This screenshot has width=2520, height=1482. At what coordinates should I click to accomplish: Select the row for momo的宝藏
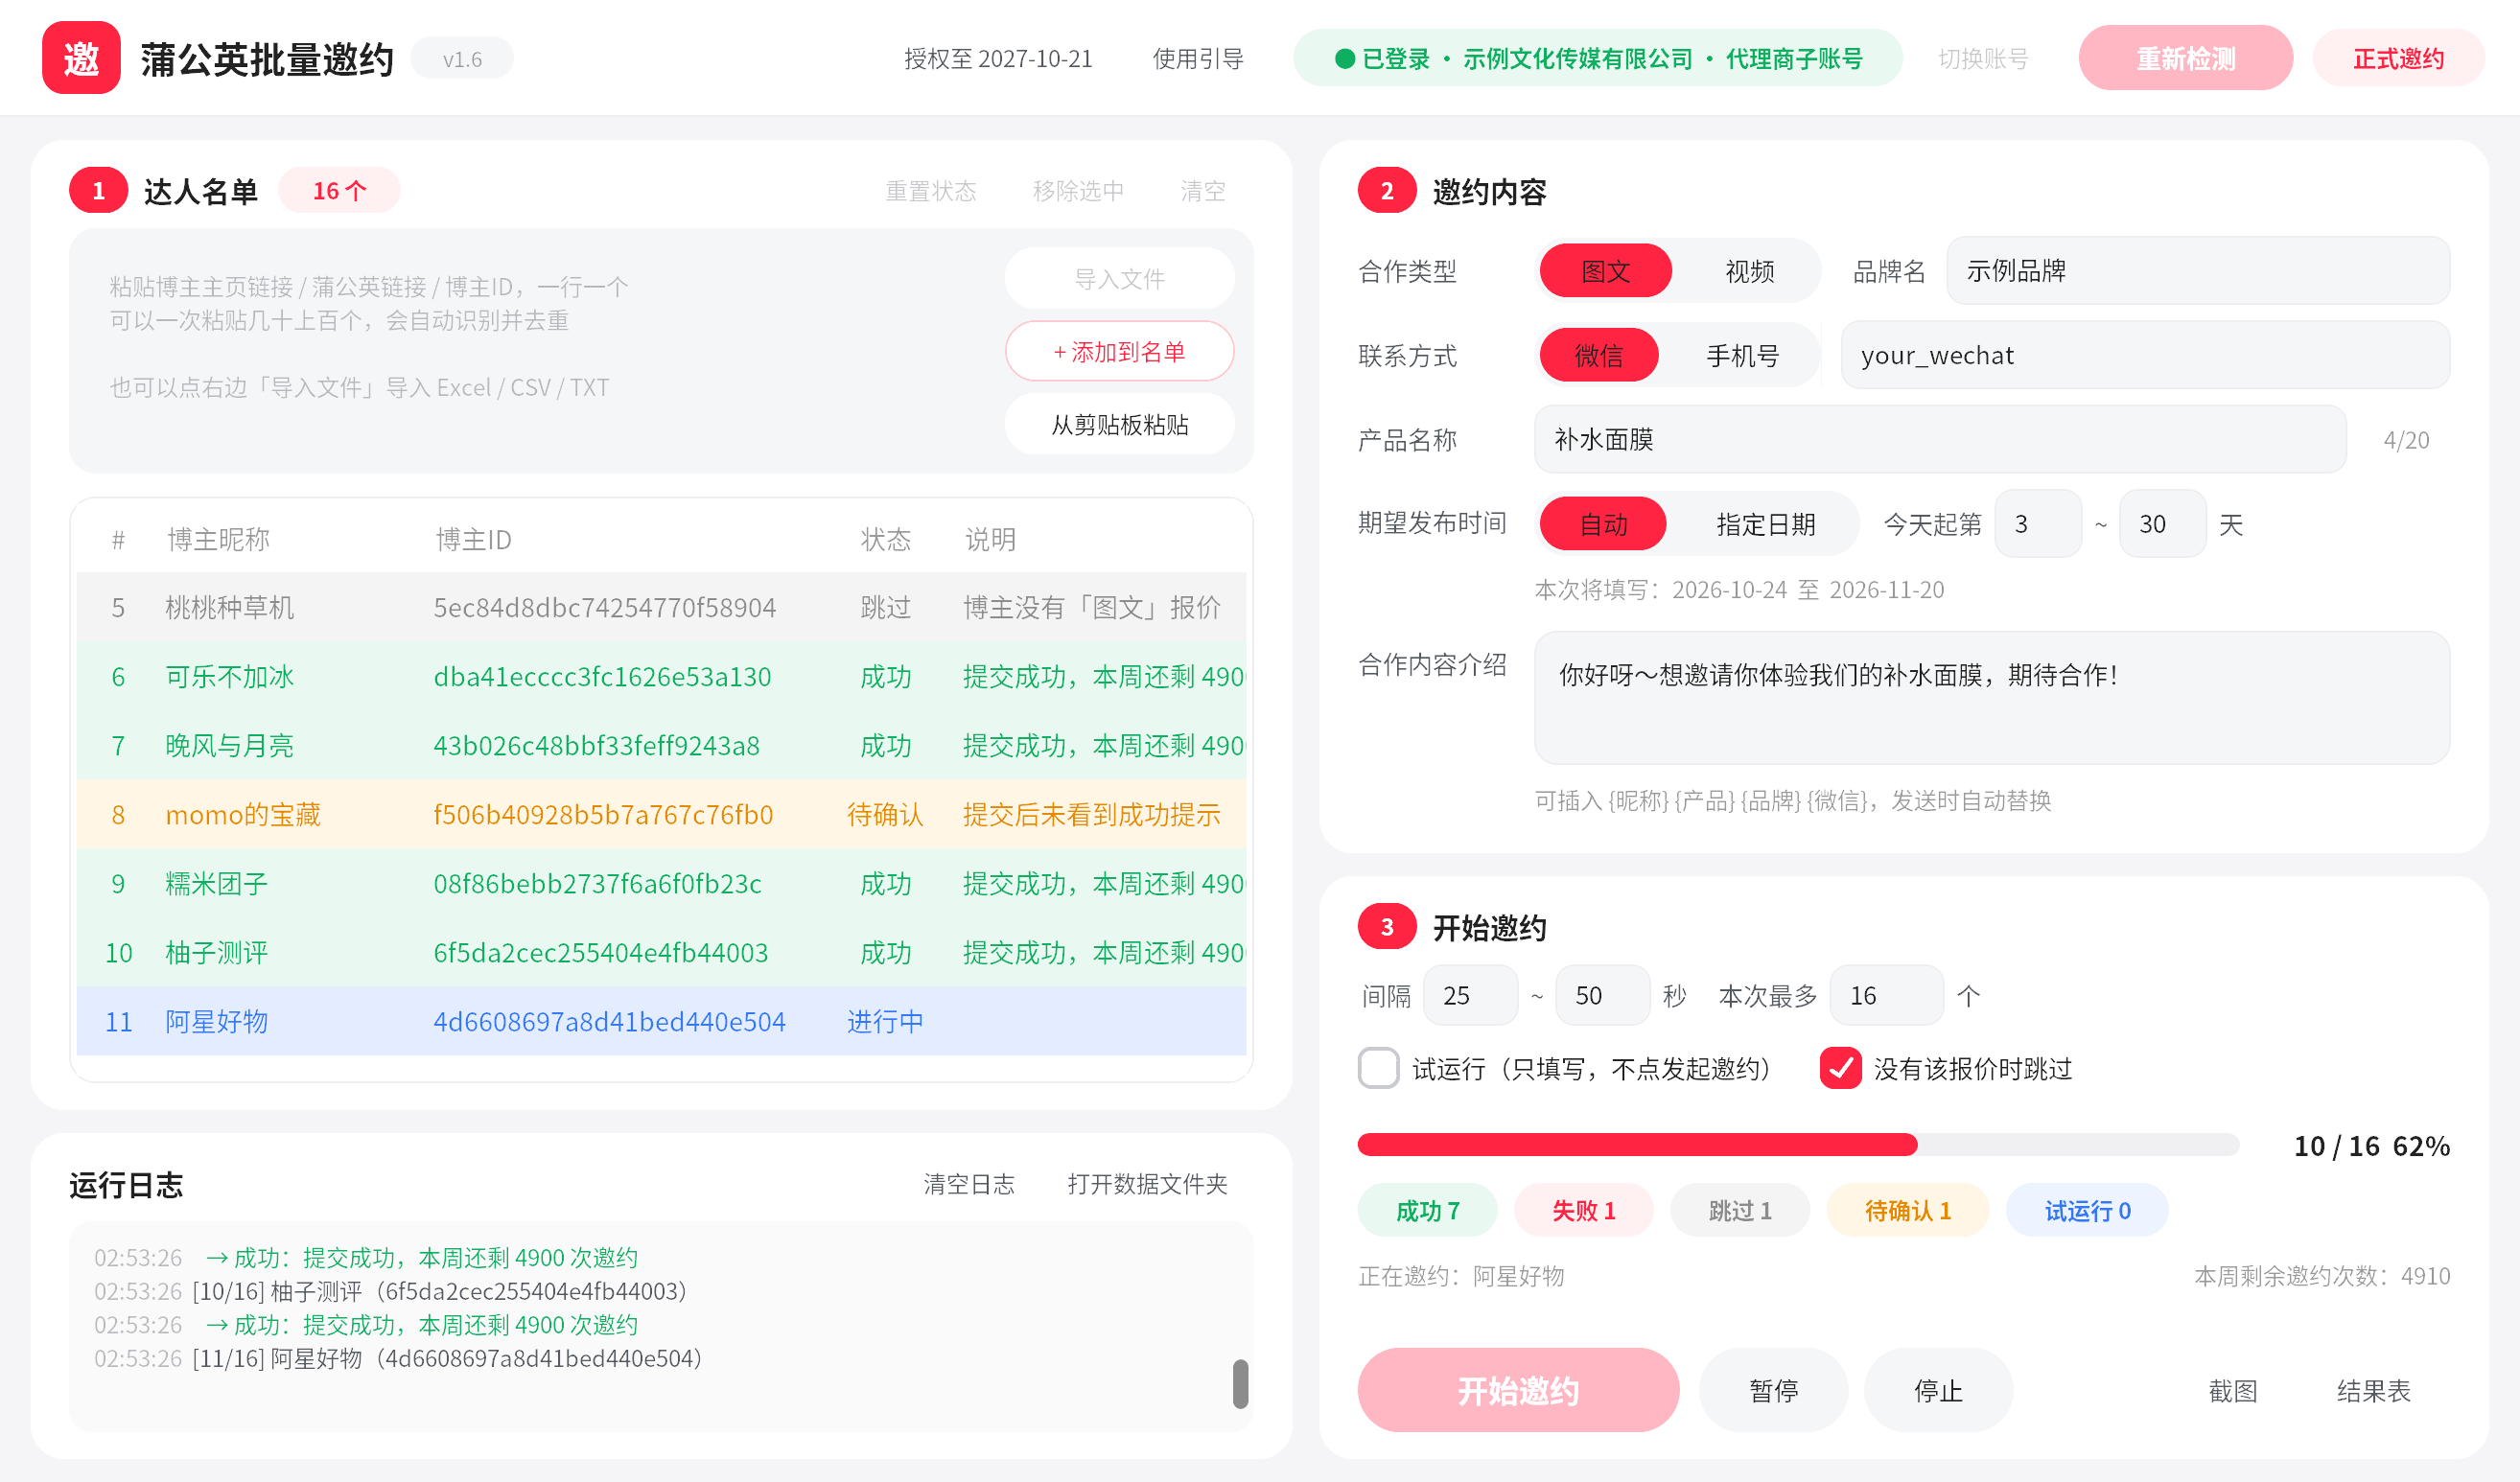tap(661, 815)
